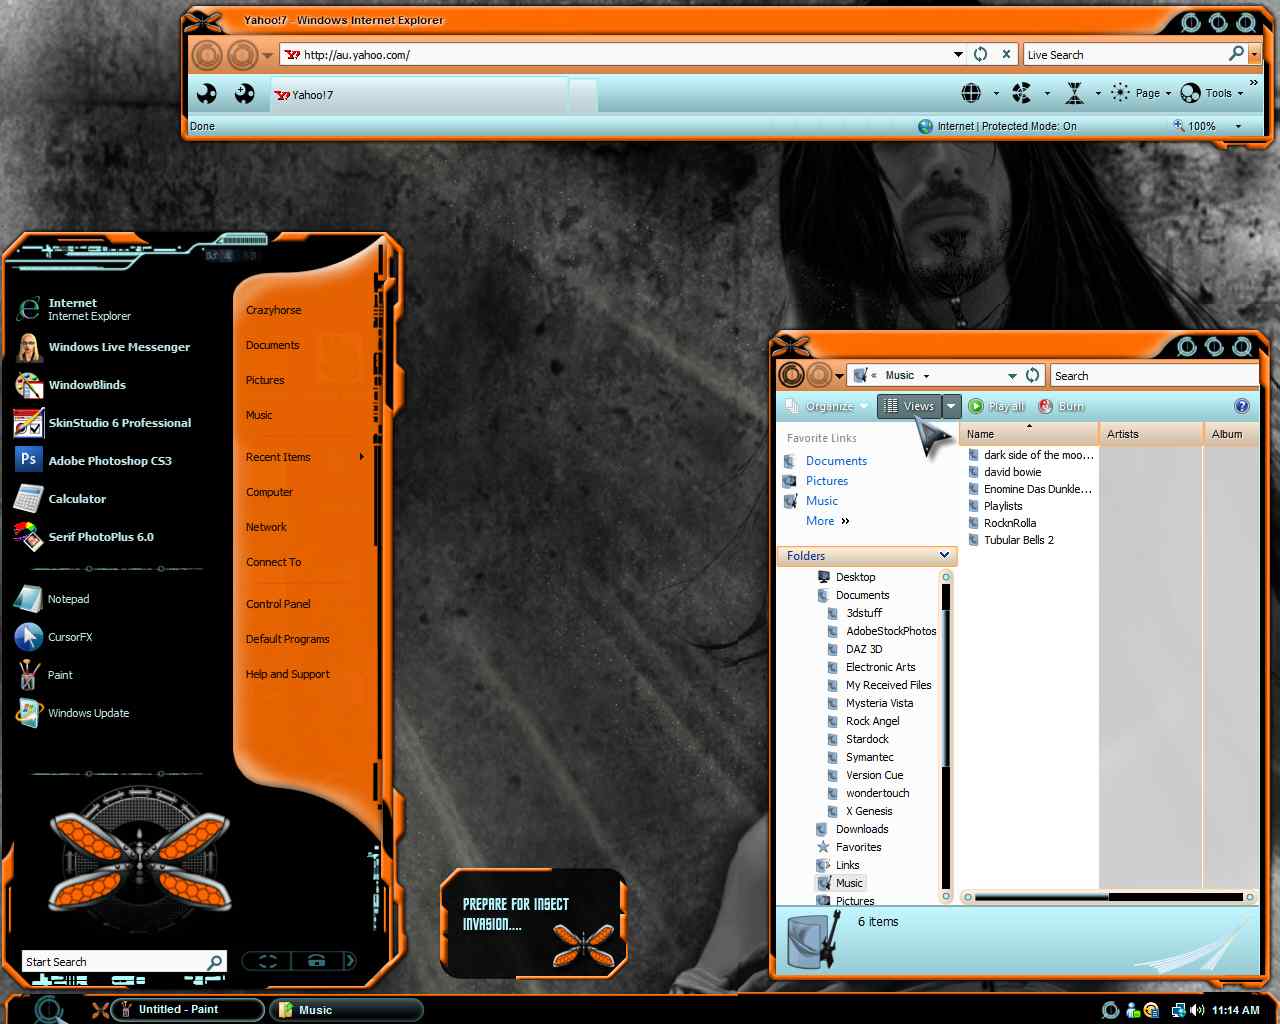Open the shutdown options arrow in Start menu

click(349, 961)
